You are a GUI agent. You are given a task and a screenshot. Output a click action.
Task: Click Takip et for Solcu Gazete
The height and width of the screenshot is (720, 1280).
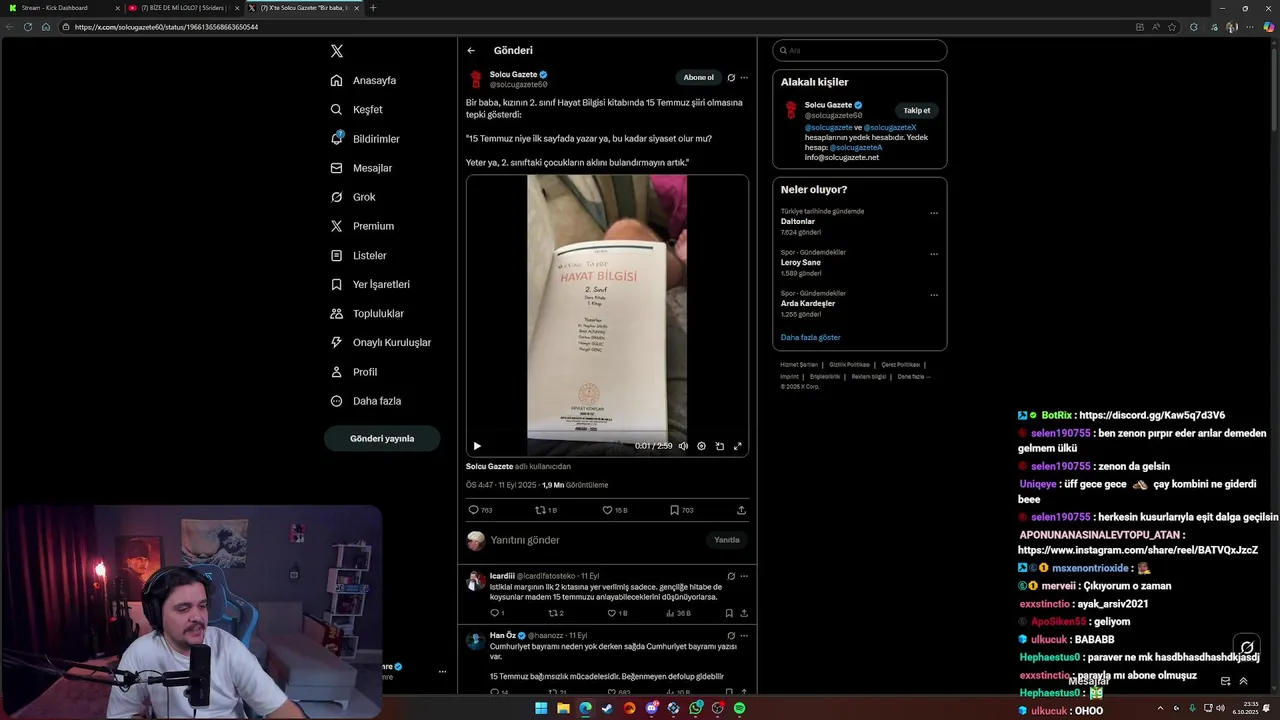click(917, 111)
